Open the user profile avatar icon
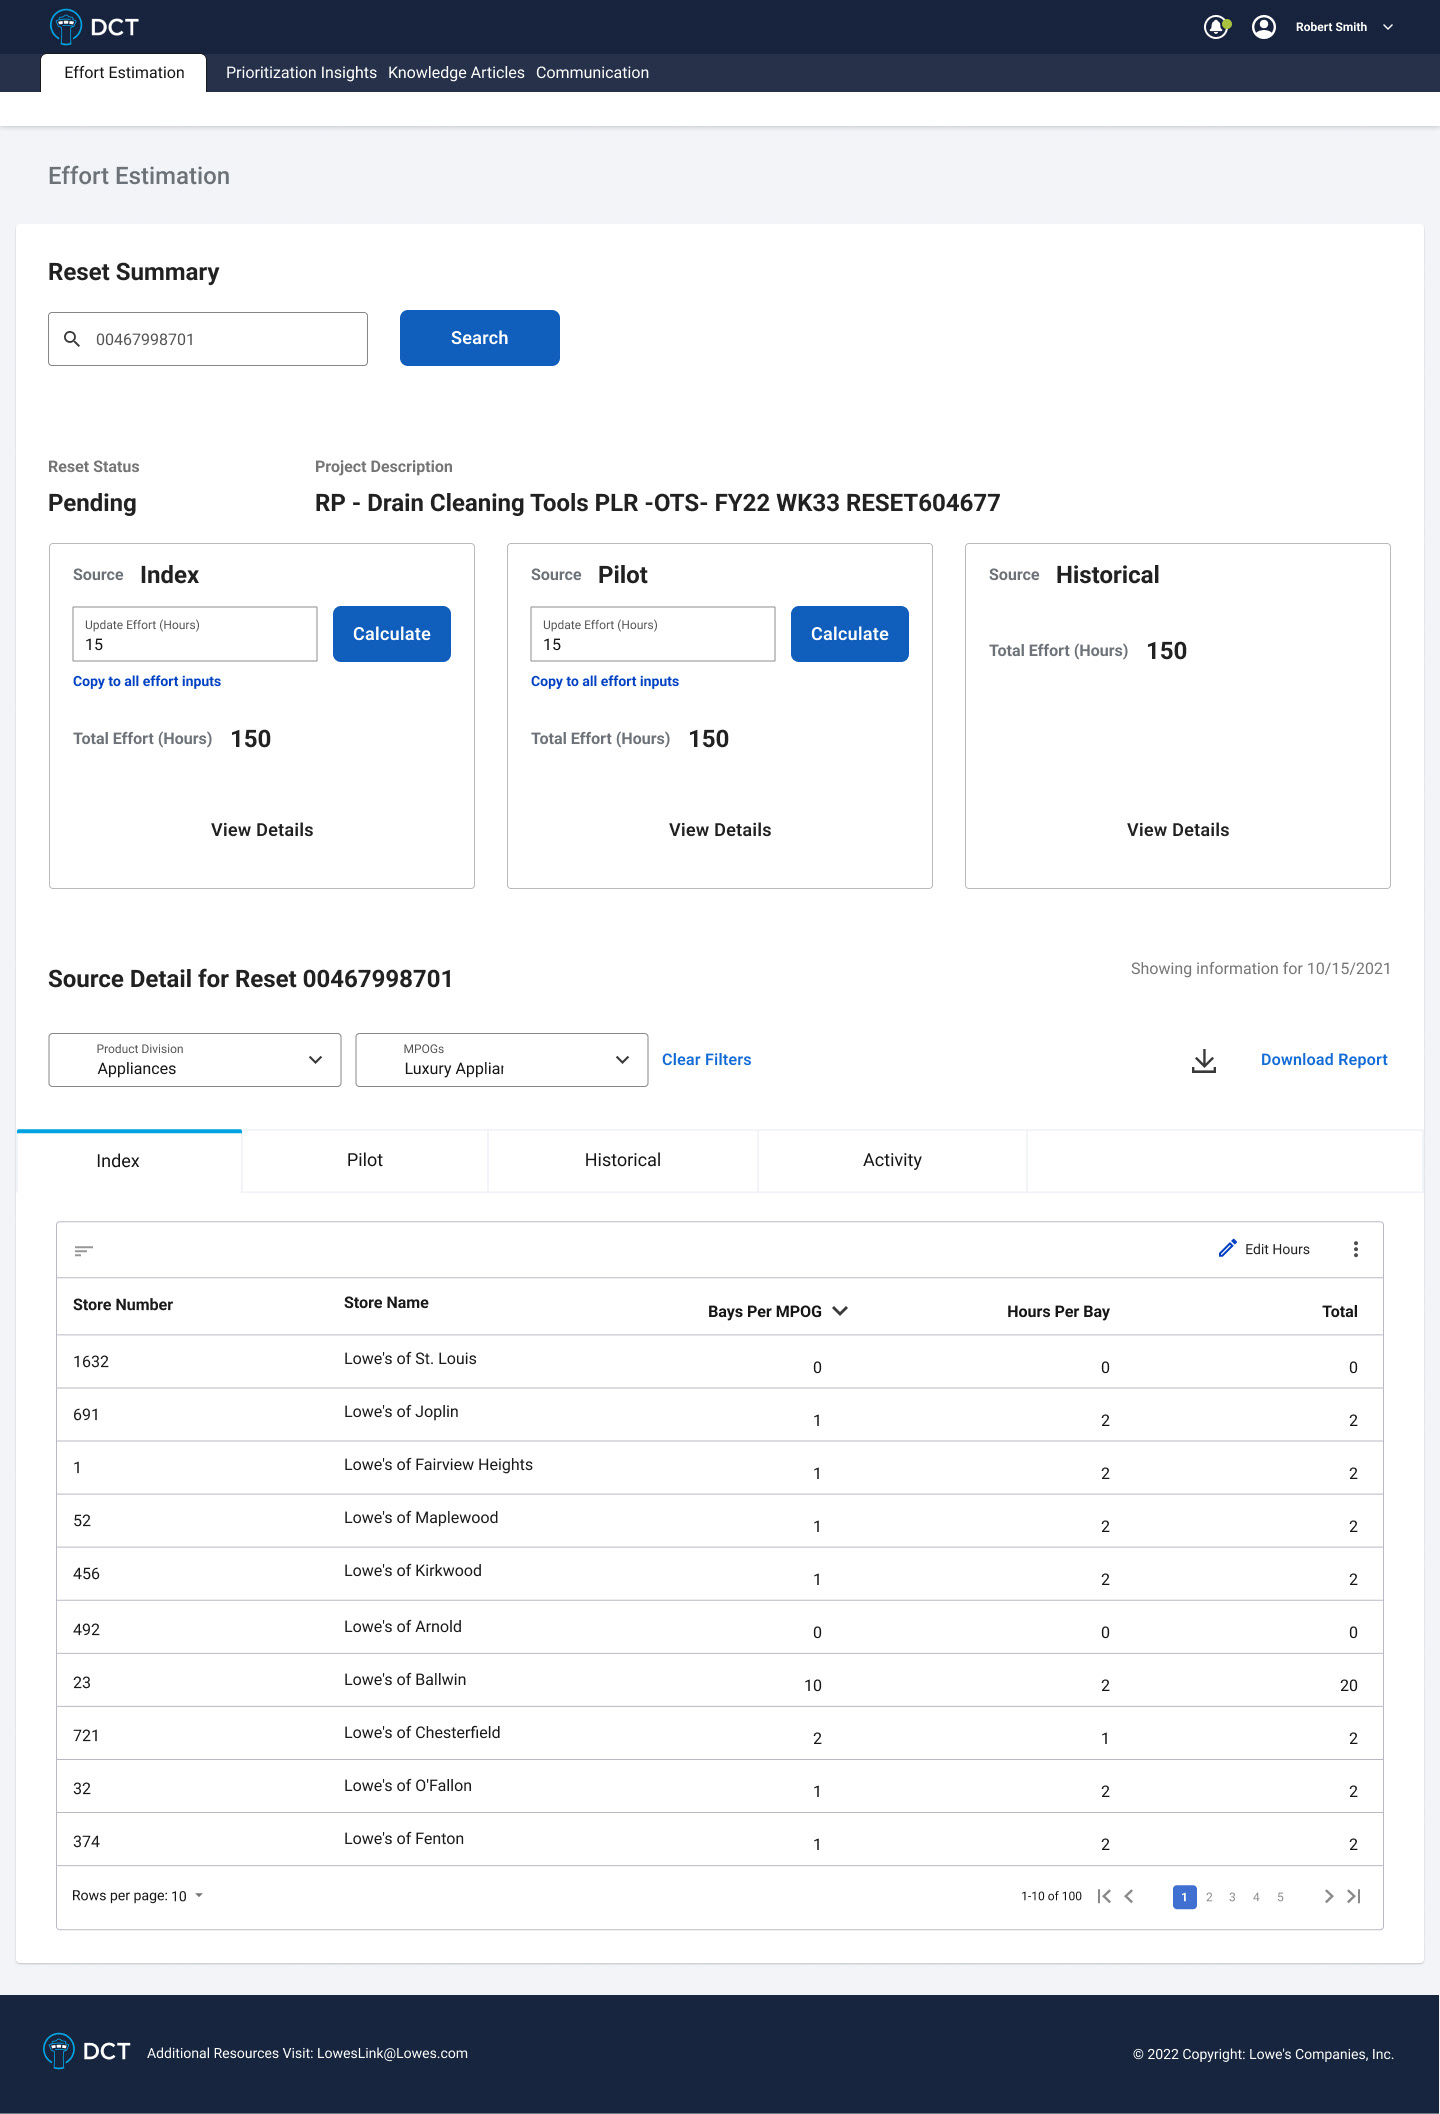This screenshot has height=2114, width=1440. pos(1264,27)
